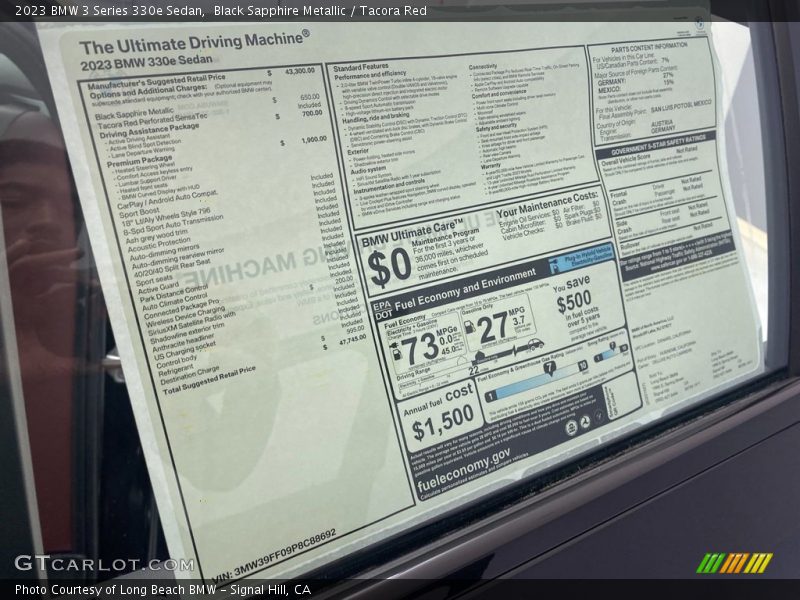Click 'Wireless Device Charging' row
Image resolution: width=800 pixels, height=600 pixels.
pos(186,318)
